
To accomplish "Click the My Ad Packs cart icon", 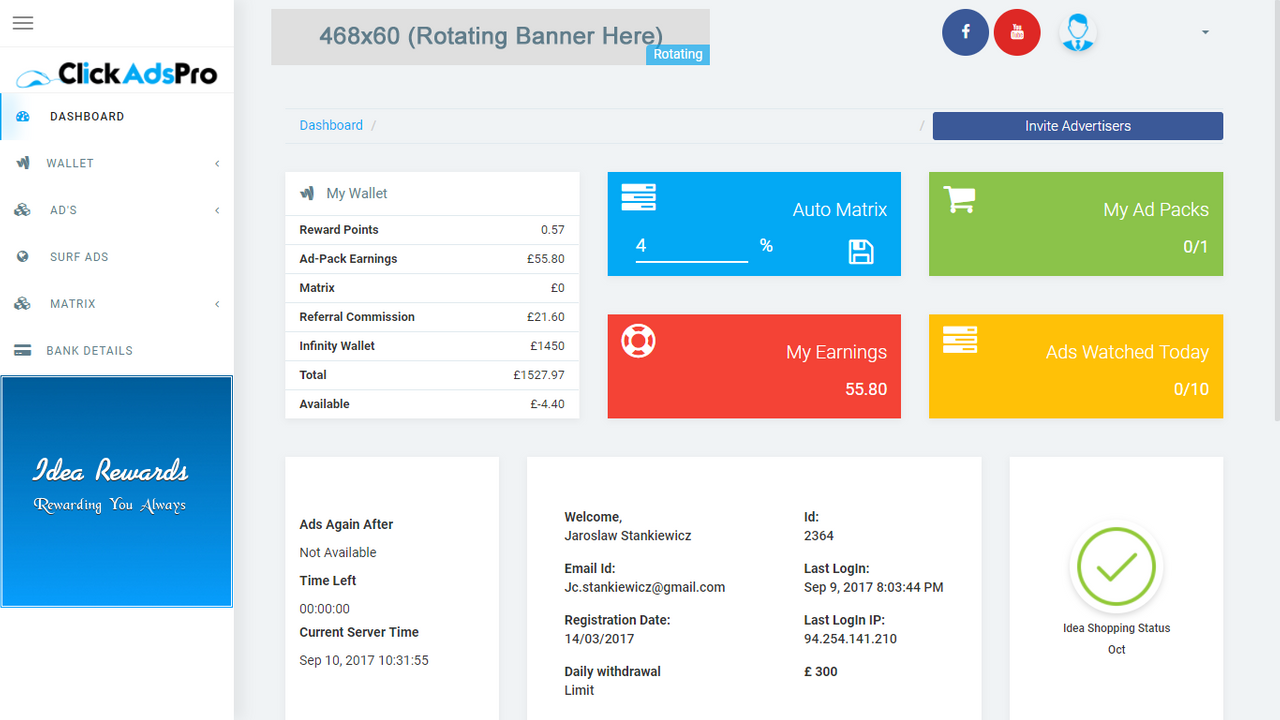I will click(x=959, y=200).
